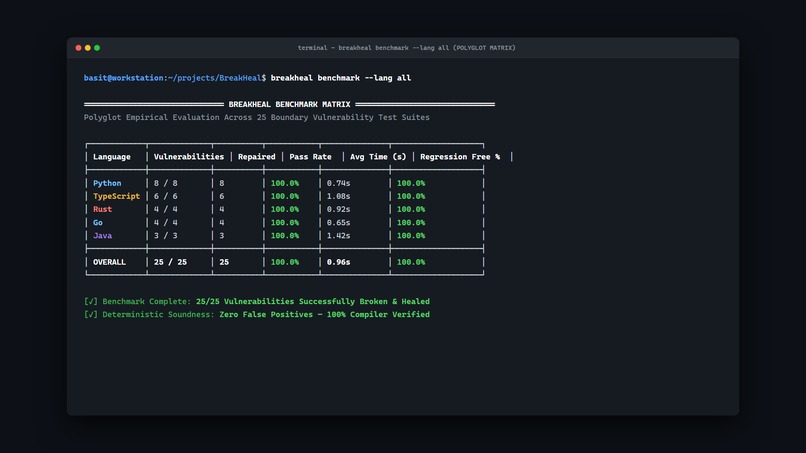Click Python's avg time '0.74s'

coord(338,183)
